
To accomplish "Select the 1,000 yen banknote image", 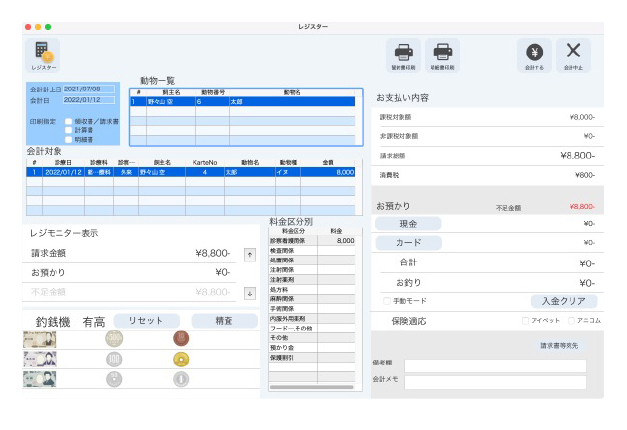I will click(40, 379).
